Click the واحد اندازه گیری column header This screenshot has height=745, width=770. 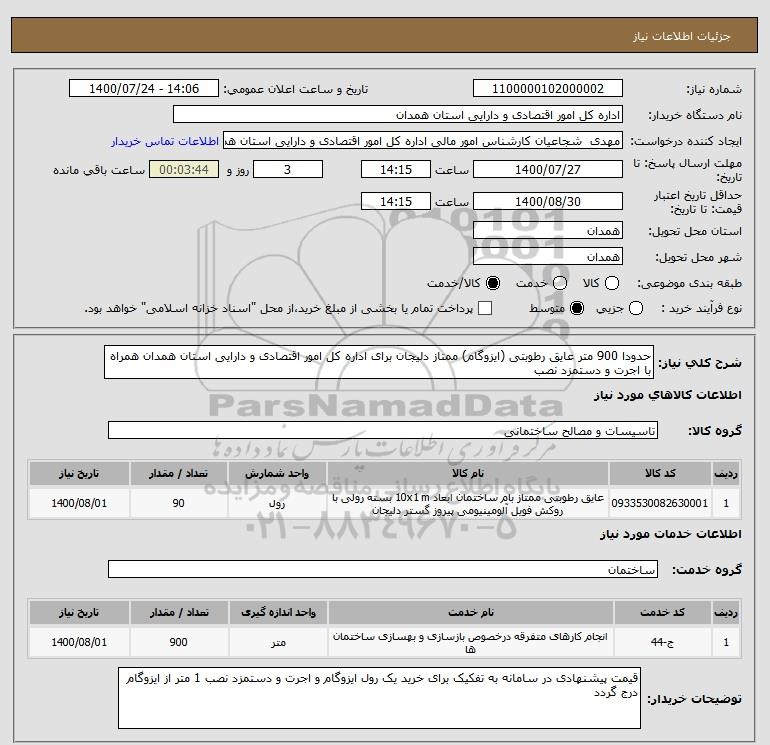pyautogui.click(x=278, y=612)
